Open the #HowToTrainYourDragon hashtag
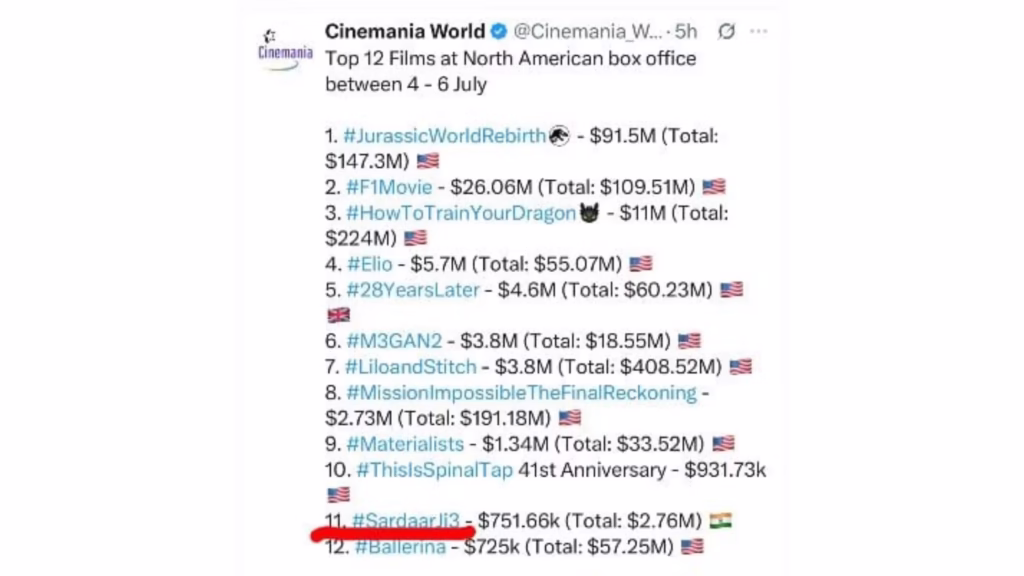The width and height of the screenshot is (1024, 576). coord(461,213)
